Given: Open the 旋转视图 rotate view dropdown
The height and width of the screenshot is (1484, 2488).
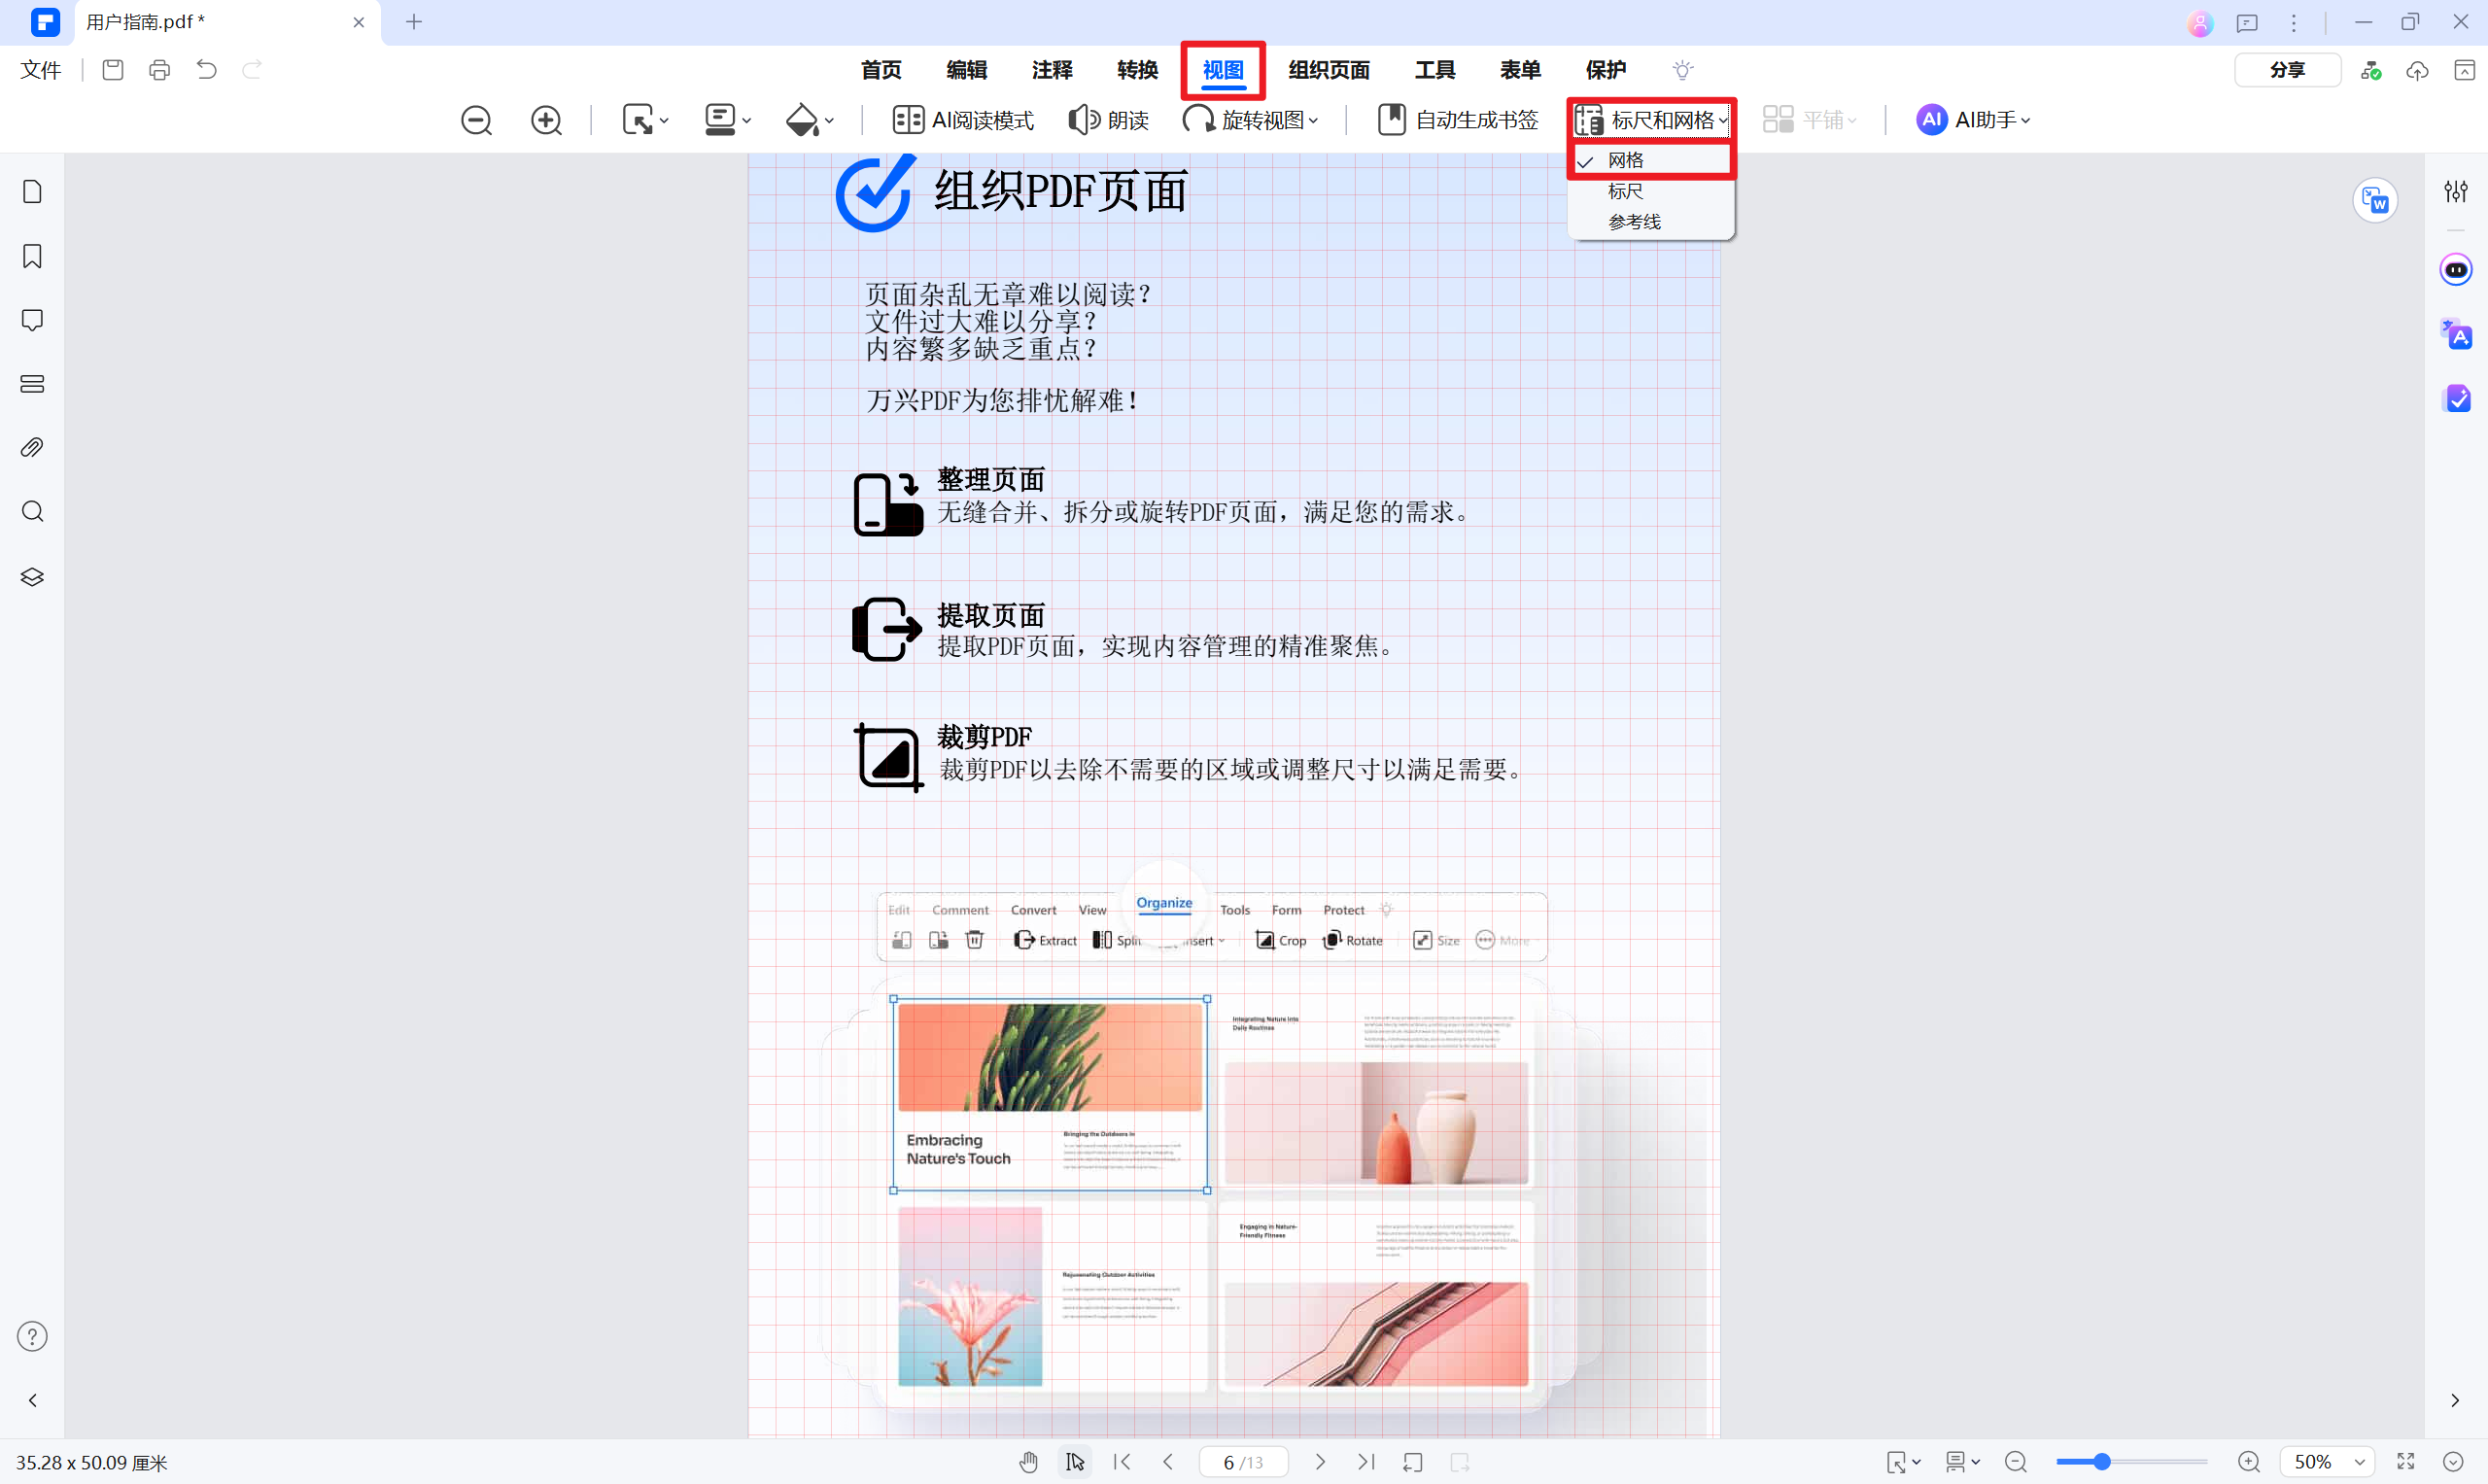Looking at the screenshot, I should tap(1251, 119).
